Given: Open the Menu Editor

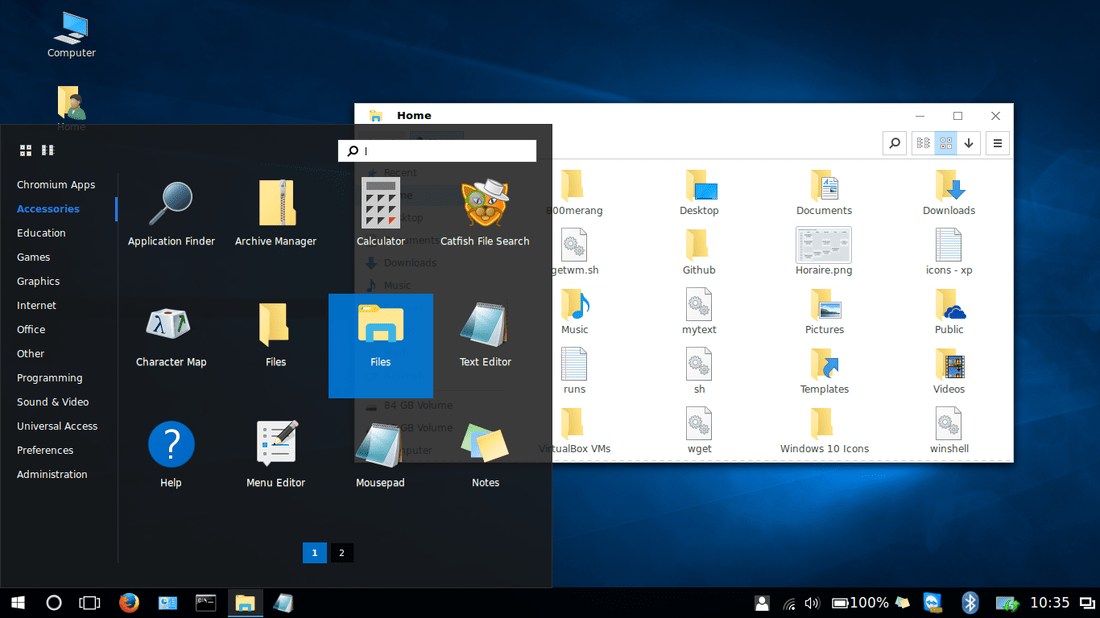Looking at the screenshot, I should click(275, 450).
